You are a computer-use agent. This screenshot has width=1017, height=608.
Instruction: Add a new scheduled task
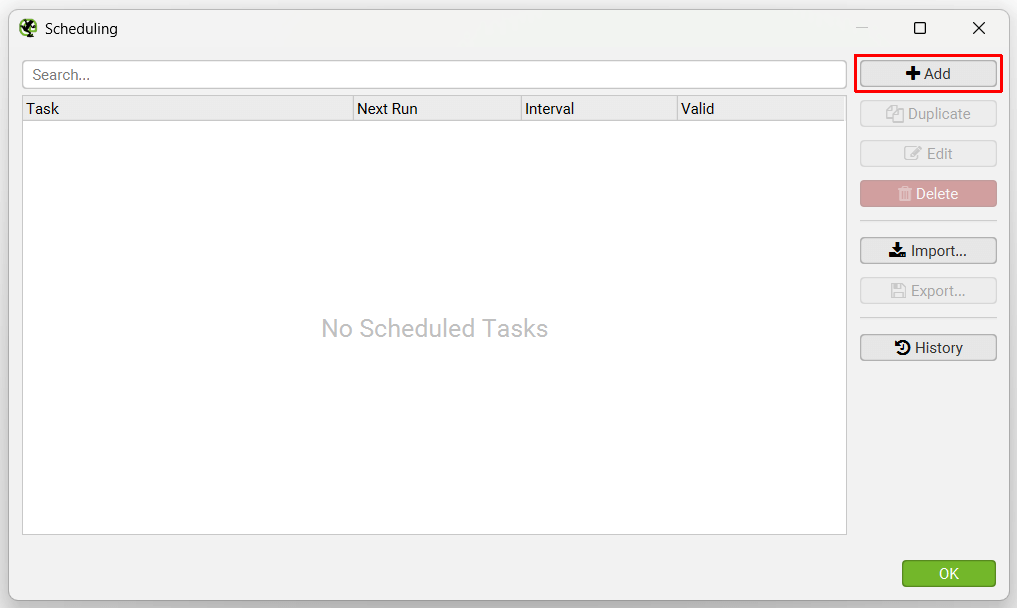(x=928, y=73)
